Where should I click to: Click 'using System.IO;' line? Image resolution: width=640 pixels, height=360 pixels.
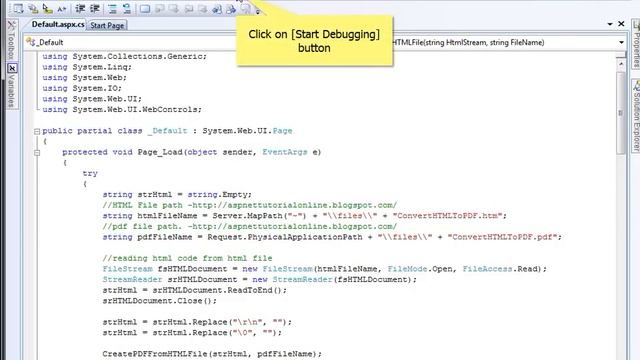coord(82,88)
